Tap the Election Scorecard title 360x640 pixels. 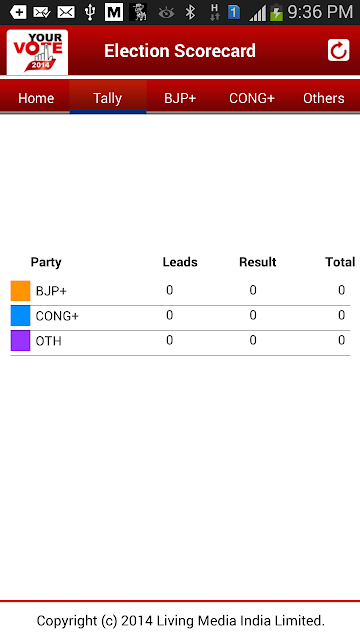coord(180,51)
